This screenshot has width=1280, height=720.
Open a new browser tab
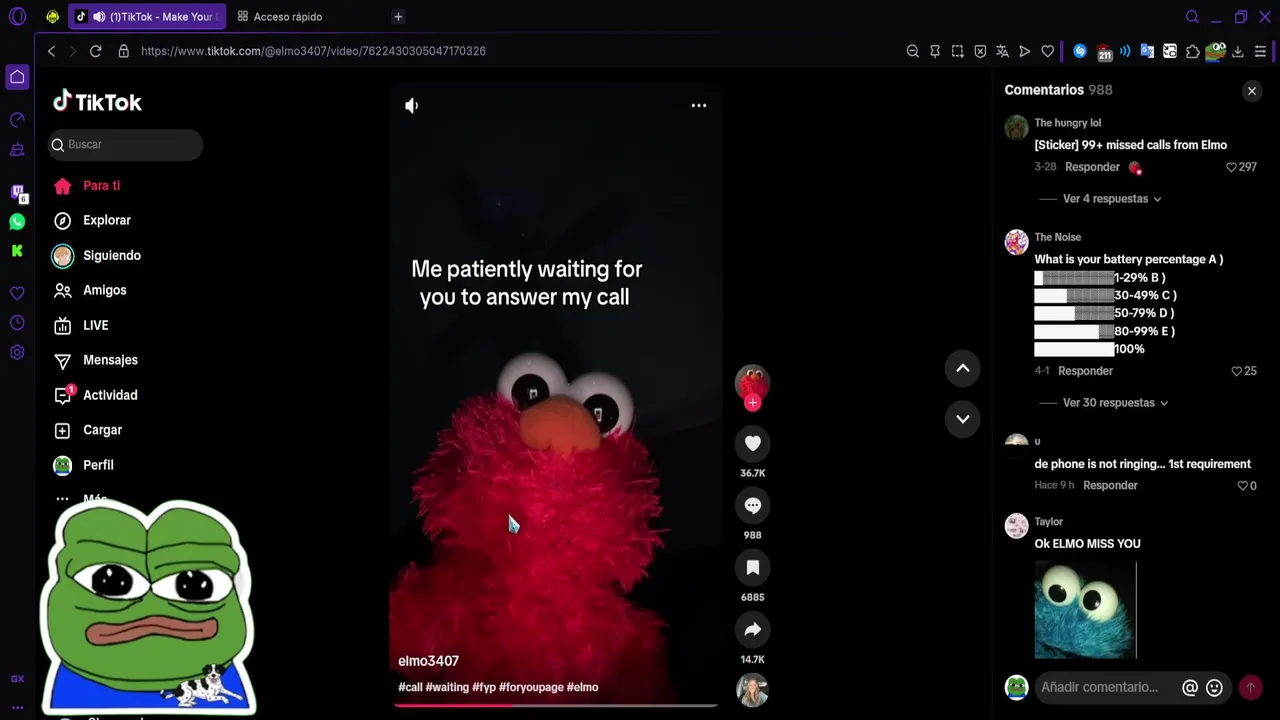point(398,17)
